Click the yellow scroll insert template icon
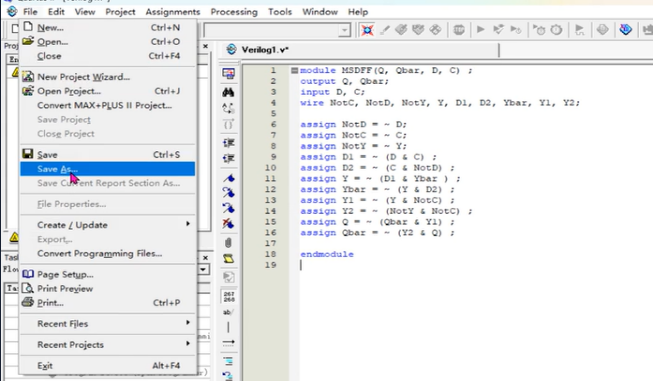The height and width of the screenshot is (381, 653). point(228,259)
